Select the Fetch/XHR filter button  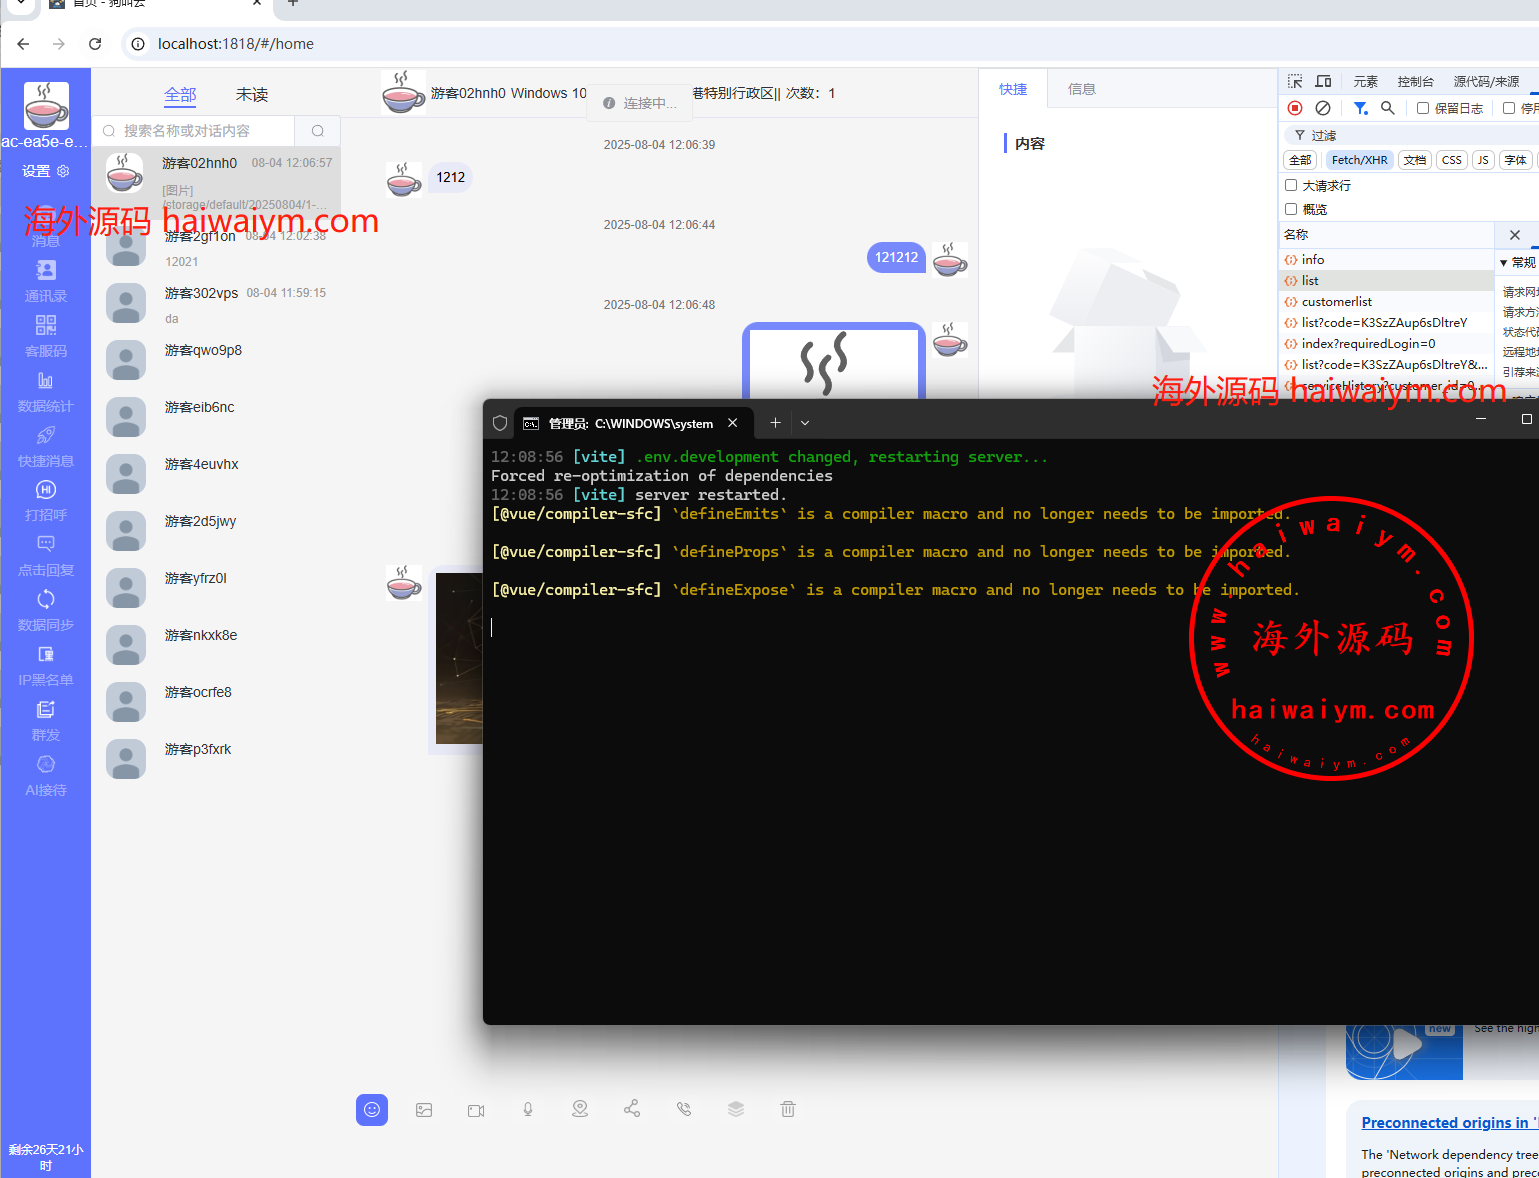point(1359,160)
